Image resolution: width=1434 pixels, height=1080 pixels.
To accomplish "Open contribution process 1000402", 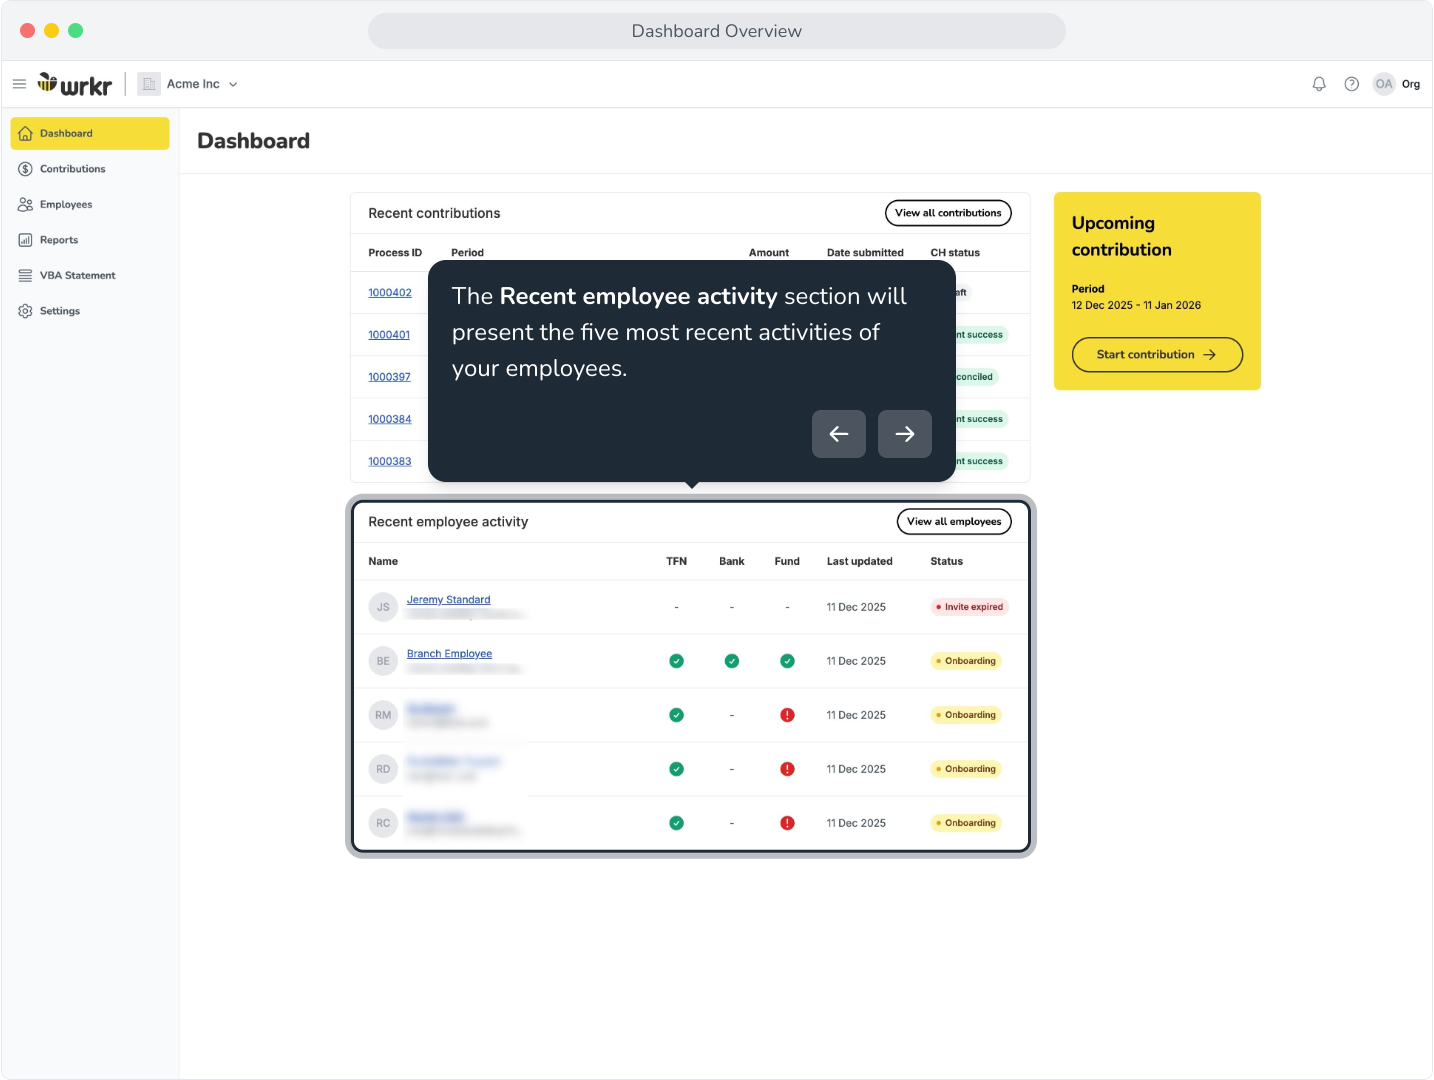I will coord(390,293).
